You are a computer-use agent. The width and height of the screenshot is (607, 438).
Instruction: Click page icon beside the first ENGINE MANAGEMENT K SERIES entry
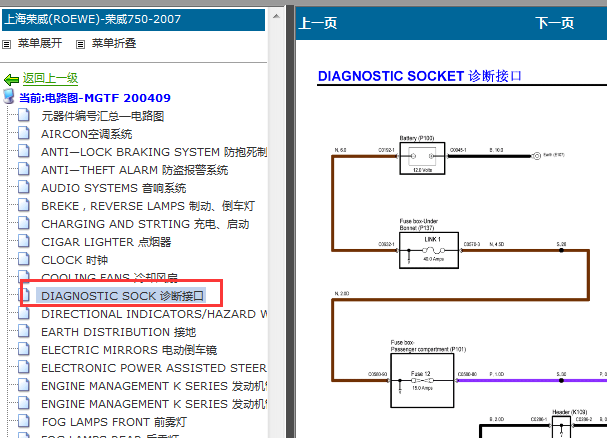[x=24, y=385]
